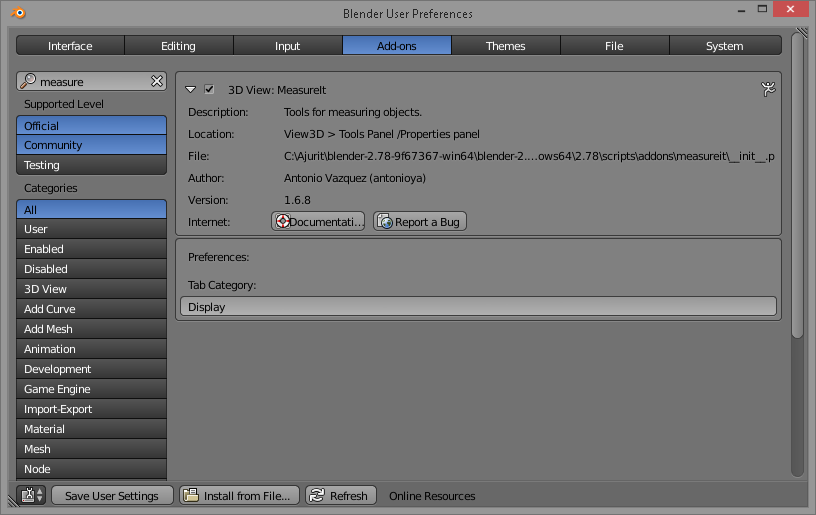Click Save User Settings
This screenshot has height=515, width=816.
pyautogui.click(x=112, y=495)
